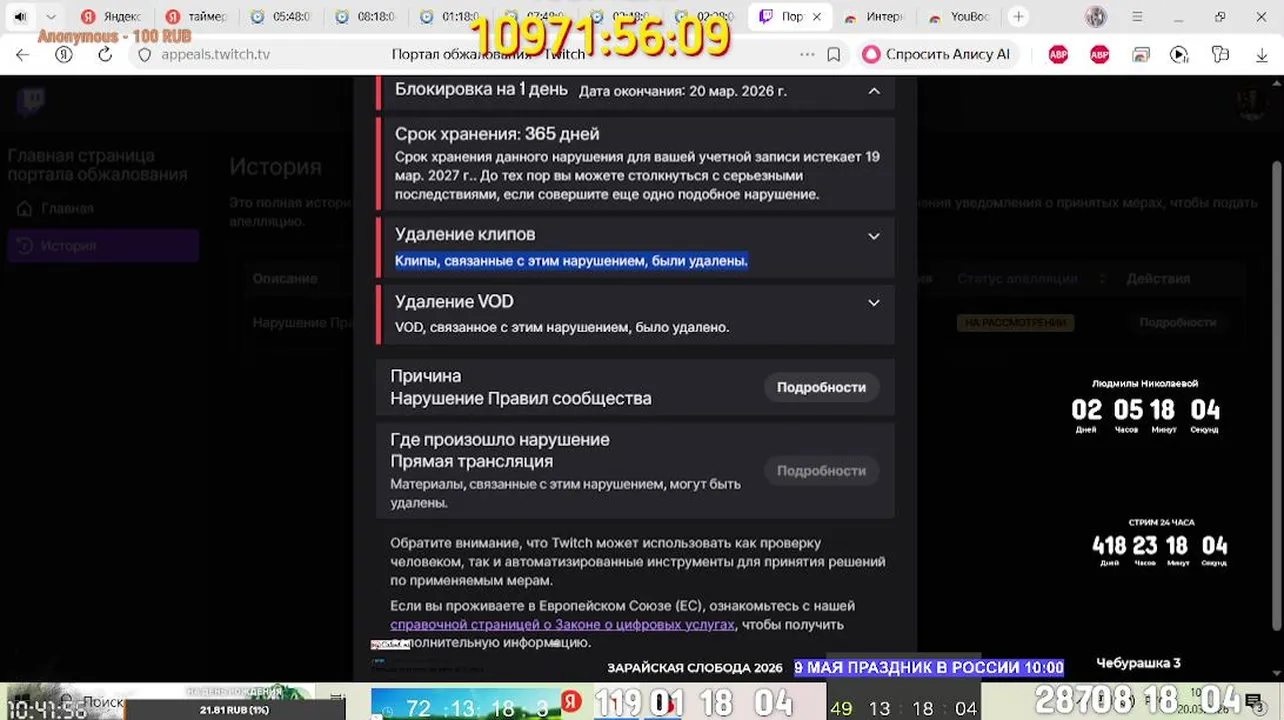
Task: Open the Yandex home button beside refresh
Action: (x=64, y=55)
